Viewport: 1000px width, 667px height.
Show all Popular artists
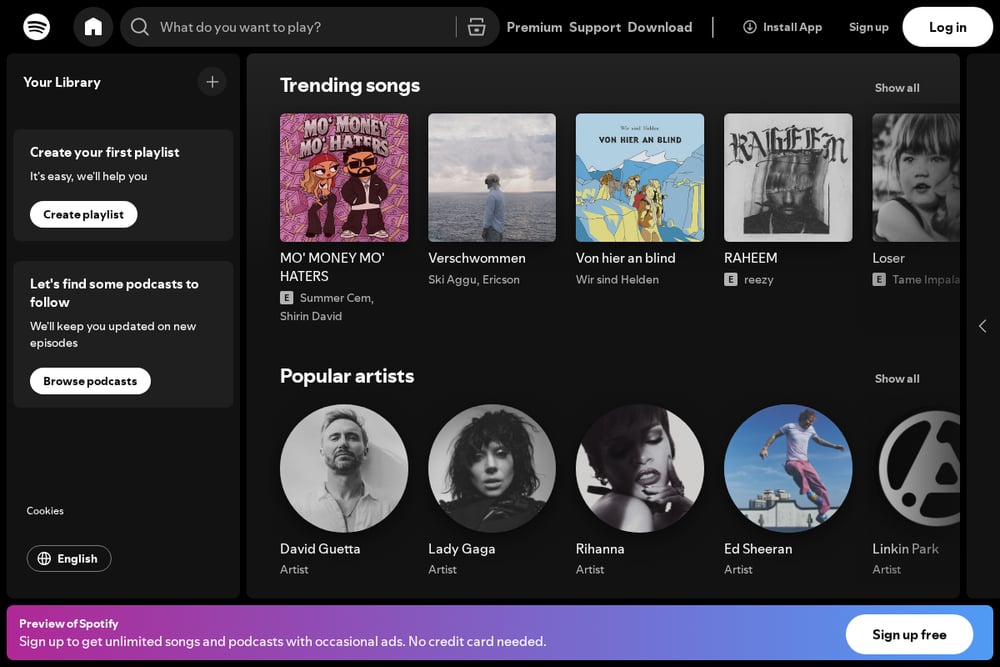tap(897, 379)
